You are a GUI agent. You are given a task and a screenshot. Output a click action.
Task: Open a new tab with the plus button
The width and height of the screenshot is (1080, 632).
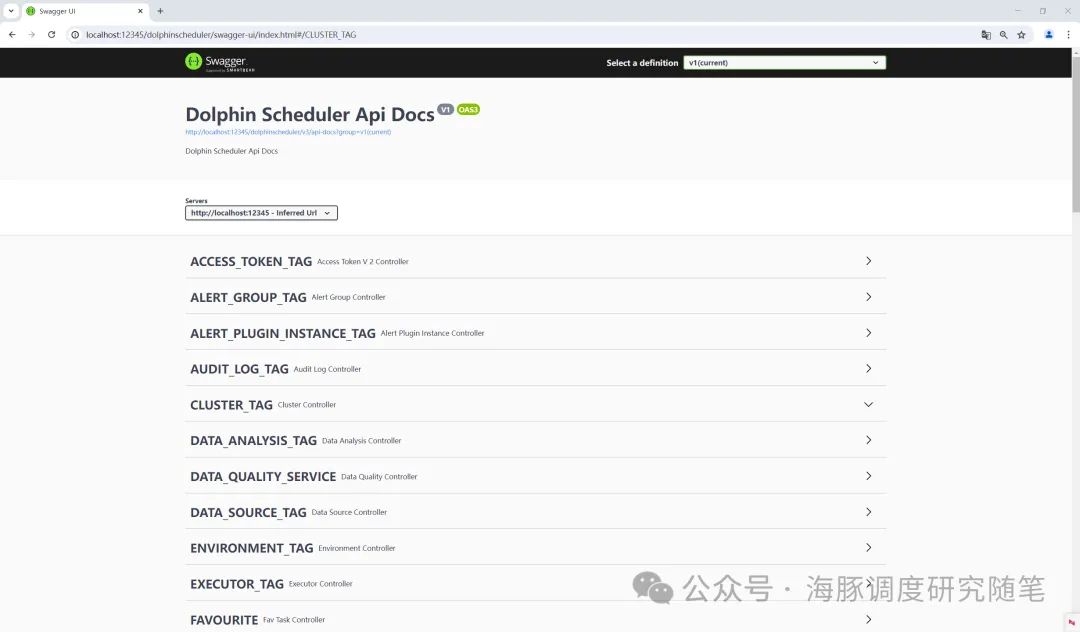(160, 11)
